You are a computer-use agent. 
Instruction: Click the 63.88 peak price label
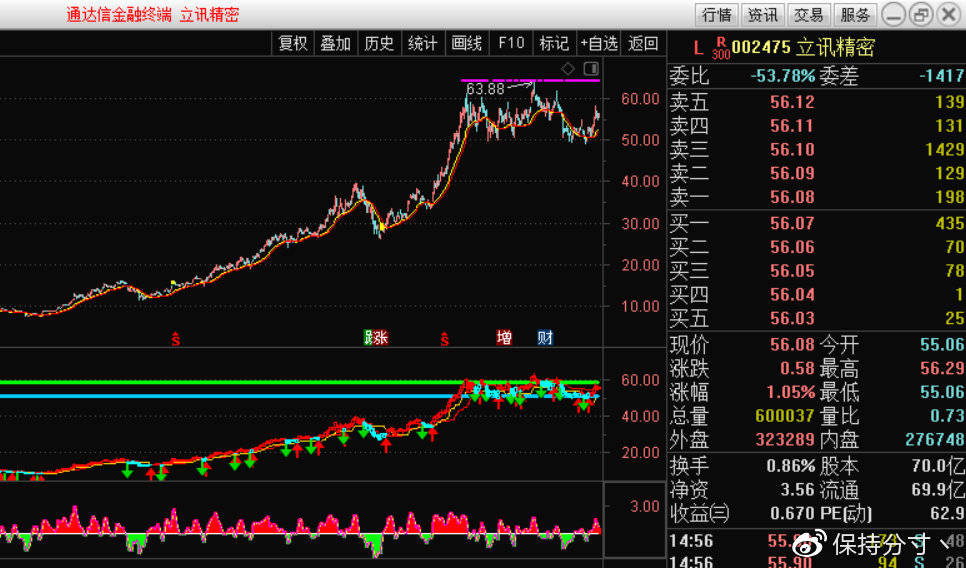click(485, 89)
